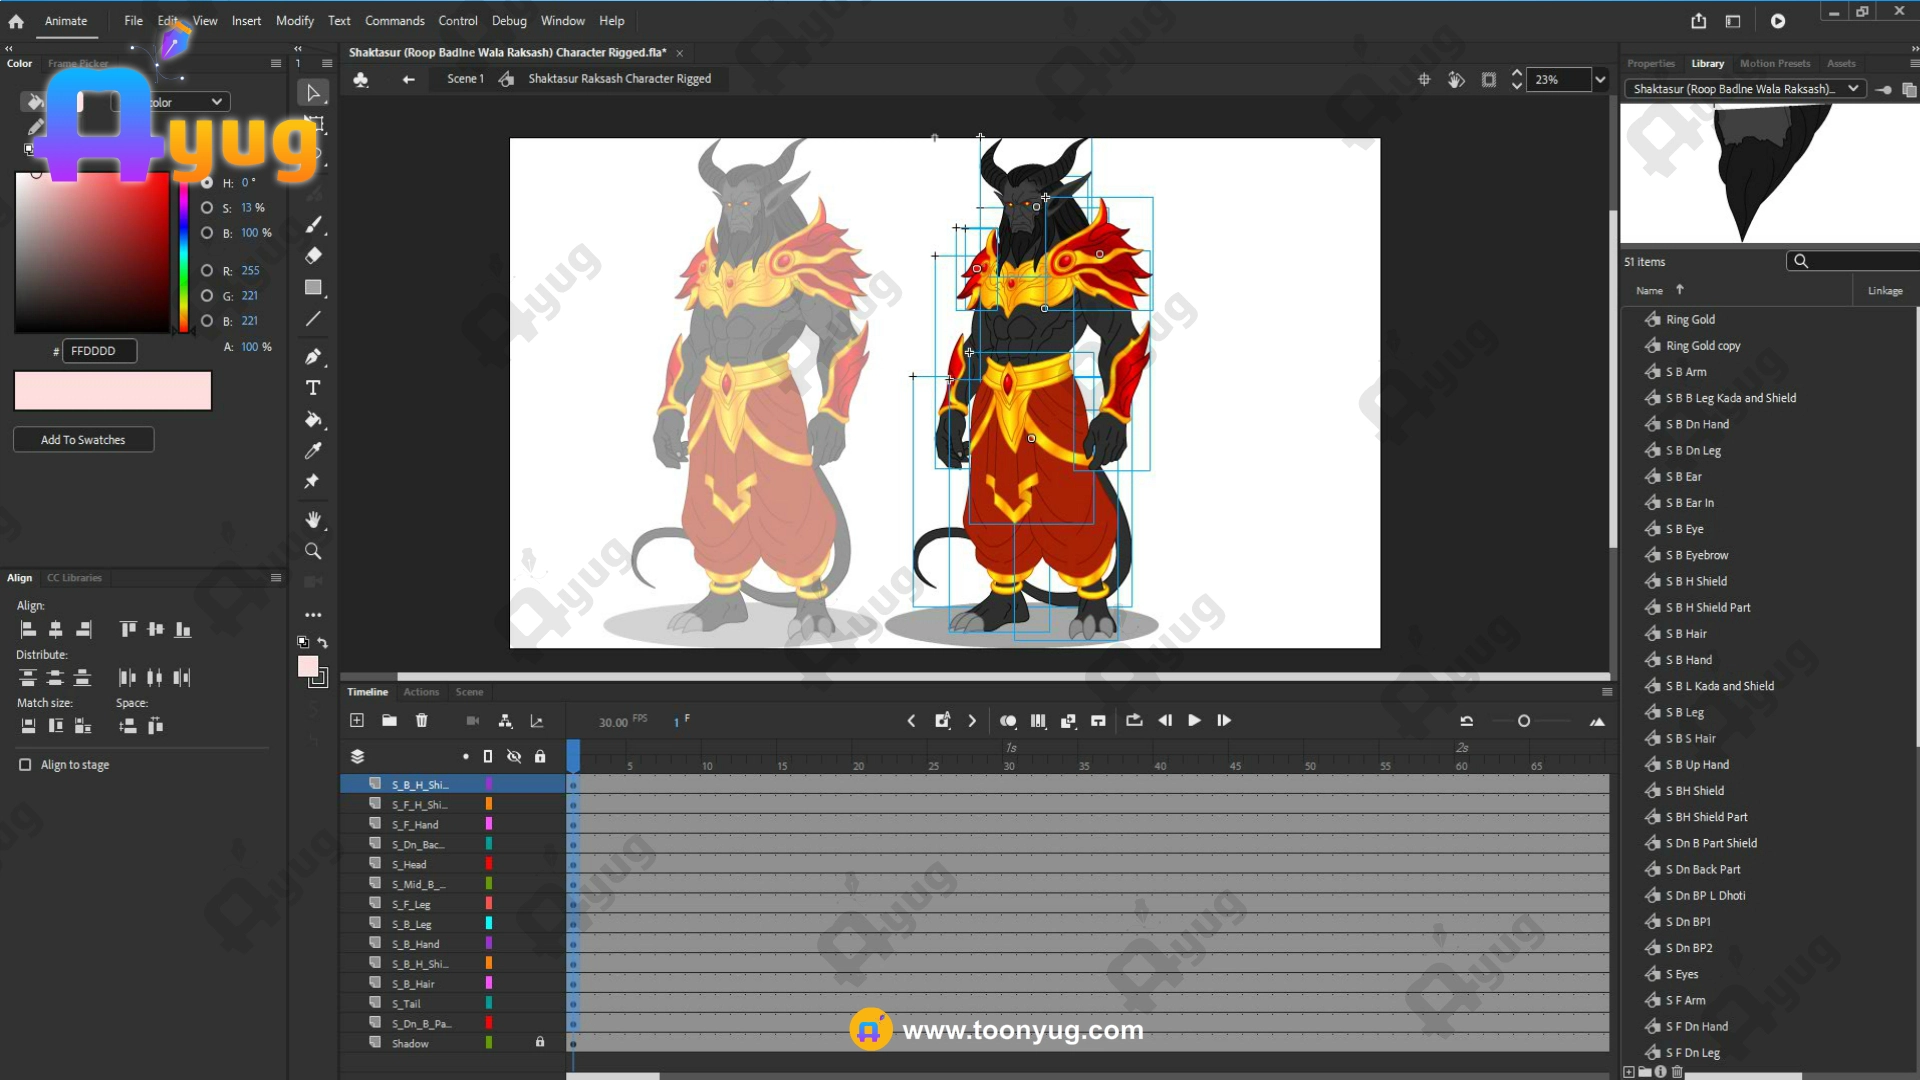
Task: Open the Modify menu
Action: click(294, 20)
